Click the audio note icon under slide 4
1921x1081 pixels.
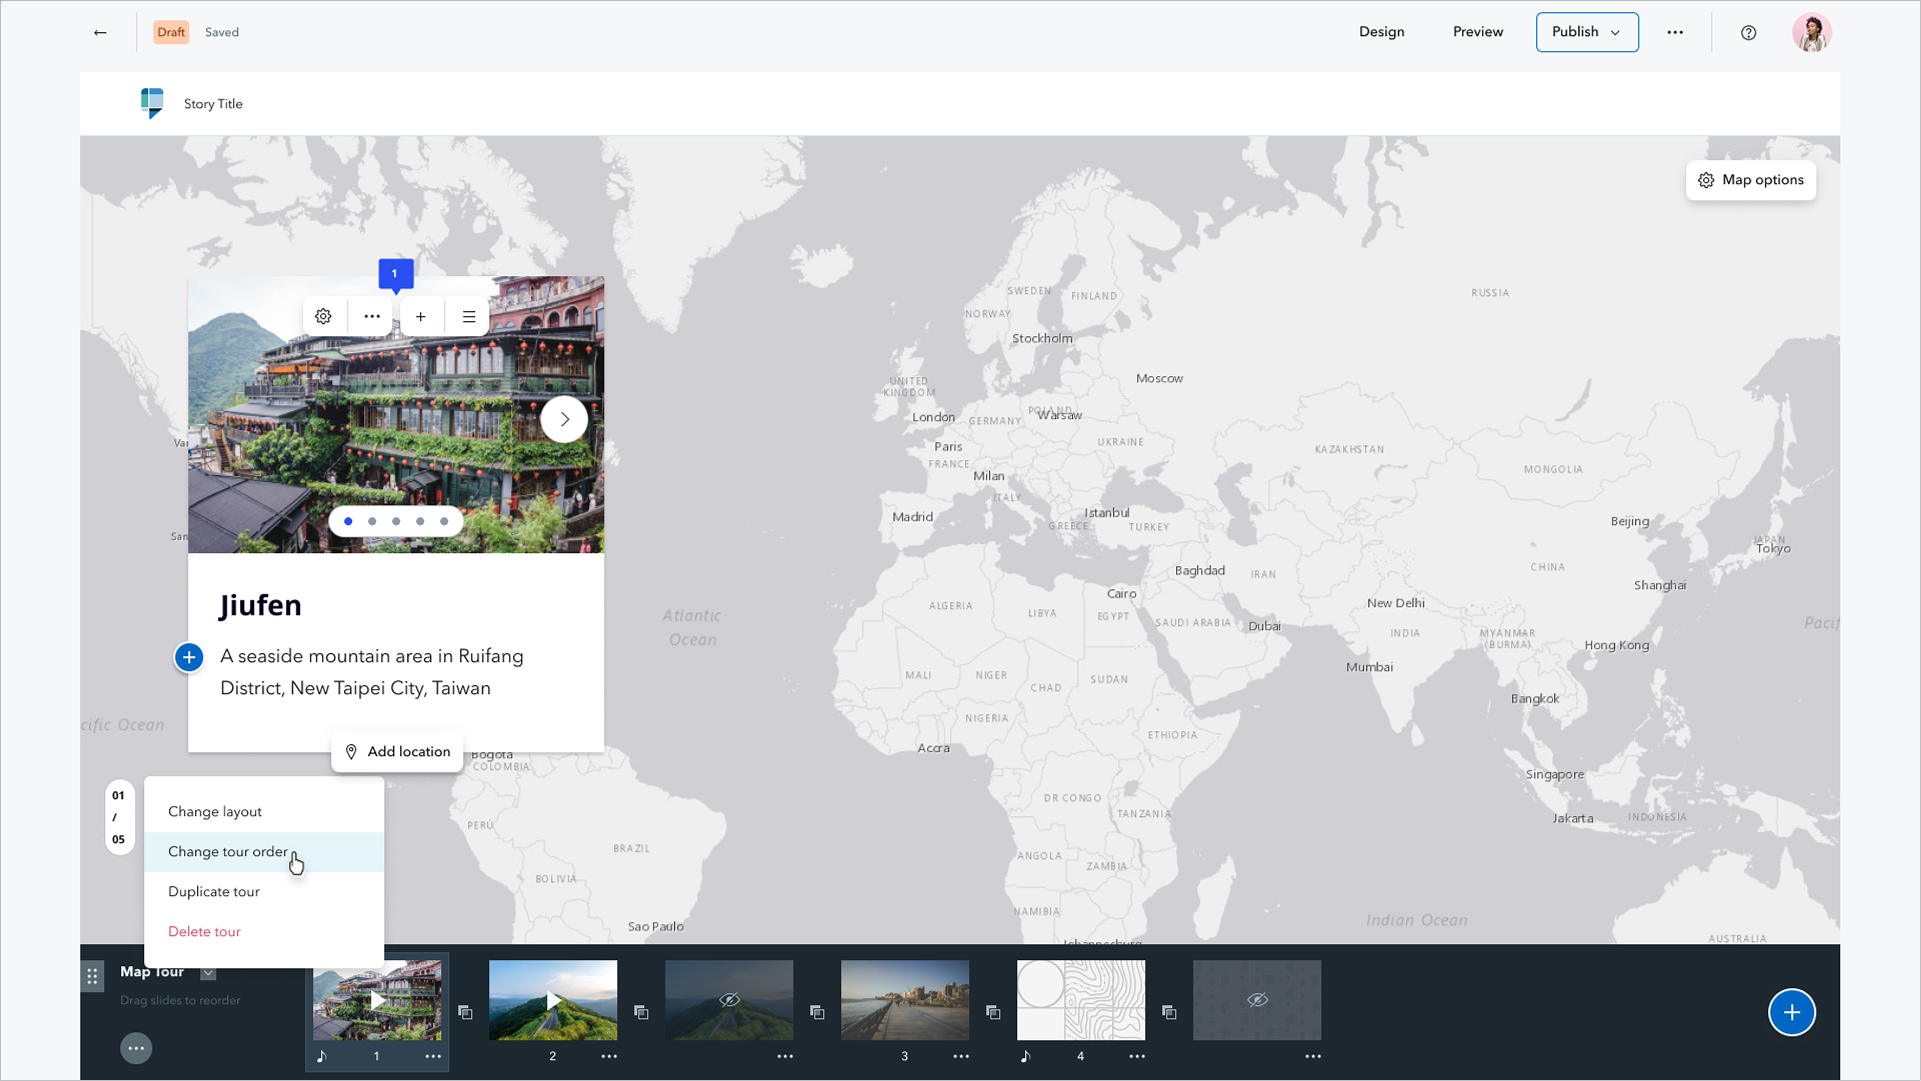coord(1025,1056)
